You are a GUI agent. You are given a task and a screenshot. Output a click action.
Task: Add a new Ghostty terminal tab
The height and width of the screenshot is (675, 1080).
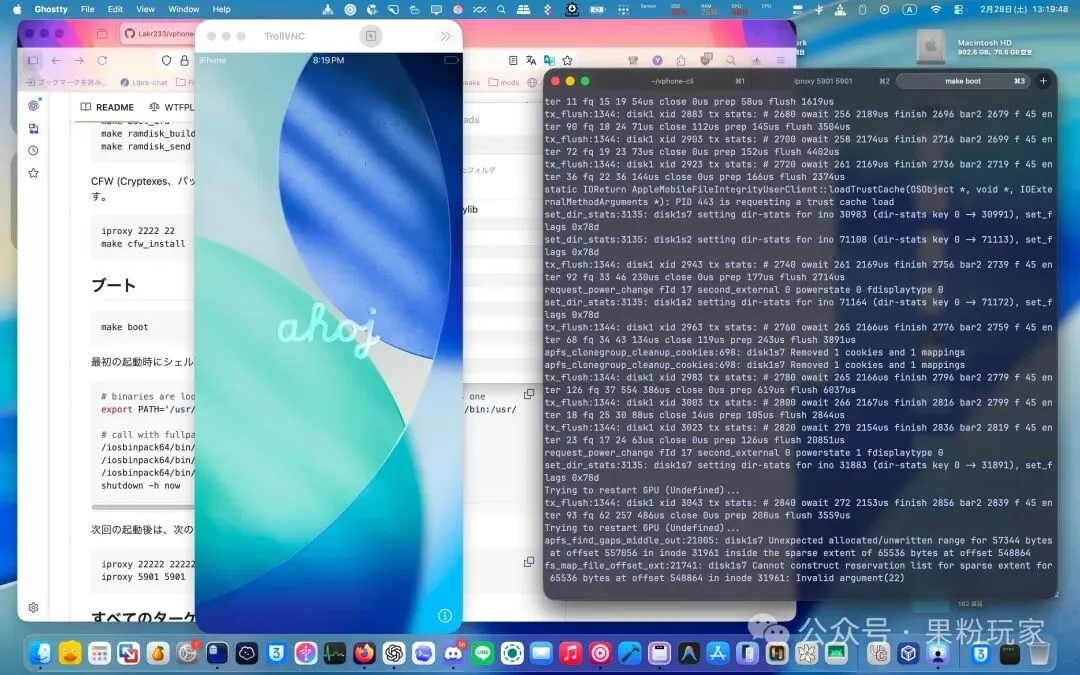(x=1043, y=81)
